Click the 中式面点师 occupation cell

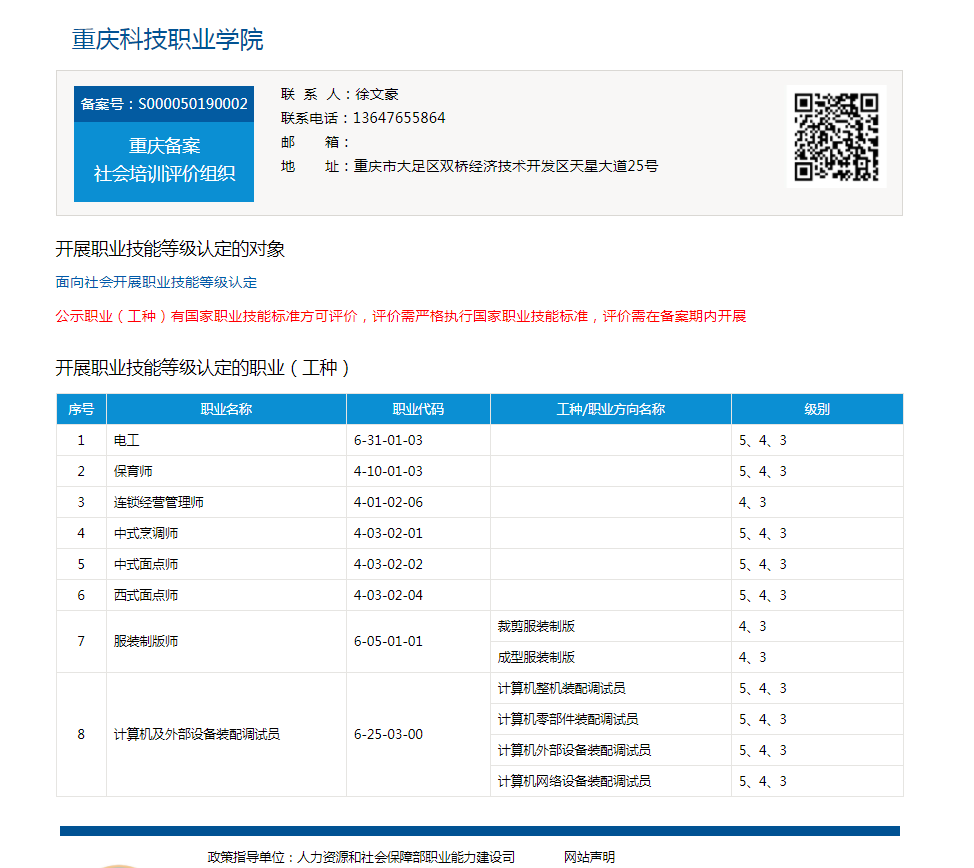point(226,564)
